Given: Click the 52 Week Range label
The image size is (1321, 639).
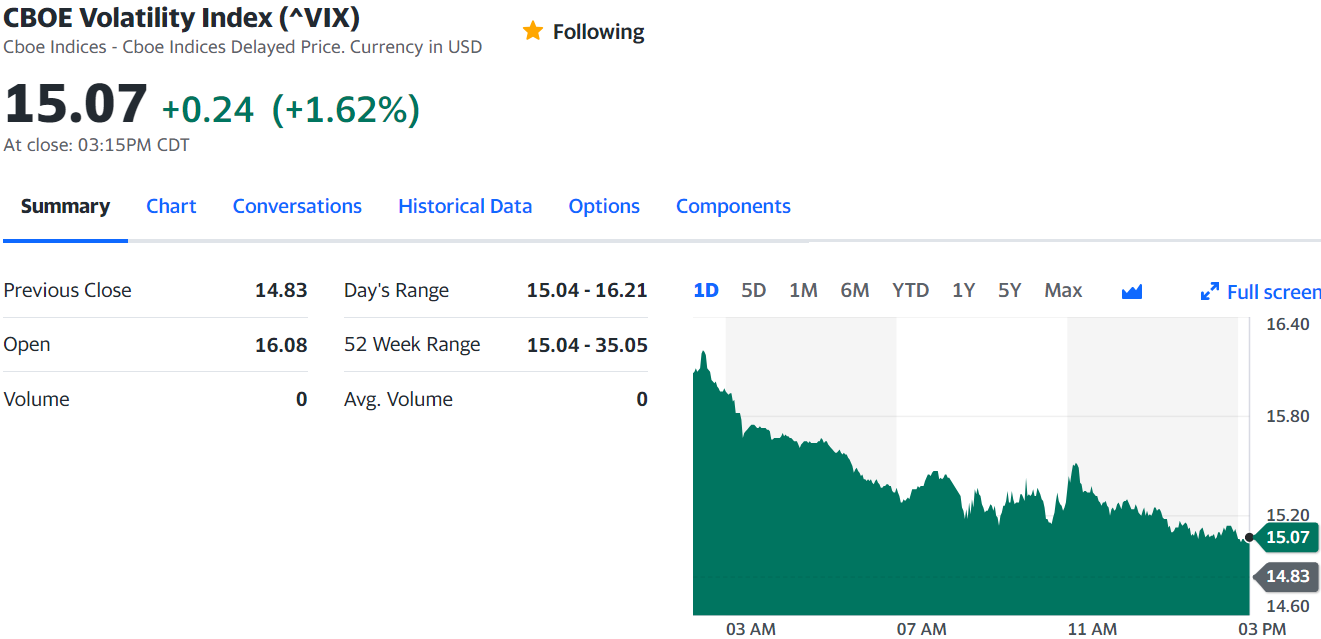Looking at the screenshot, I should point(412,345).
